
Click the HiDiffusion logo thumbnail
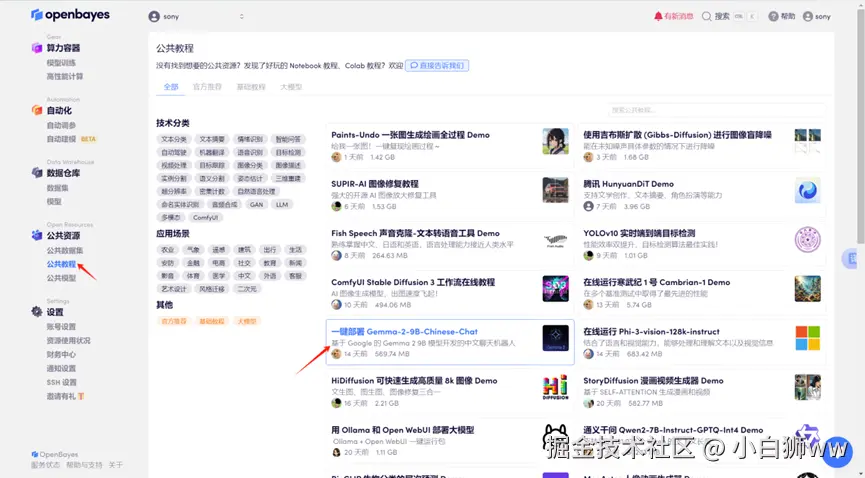(x=556, y=387)
